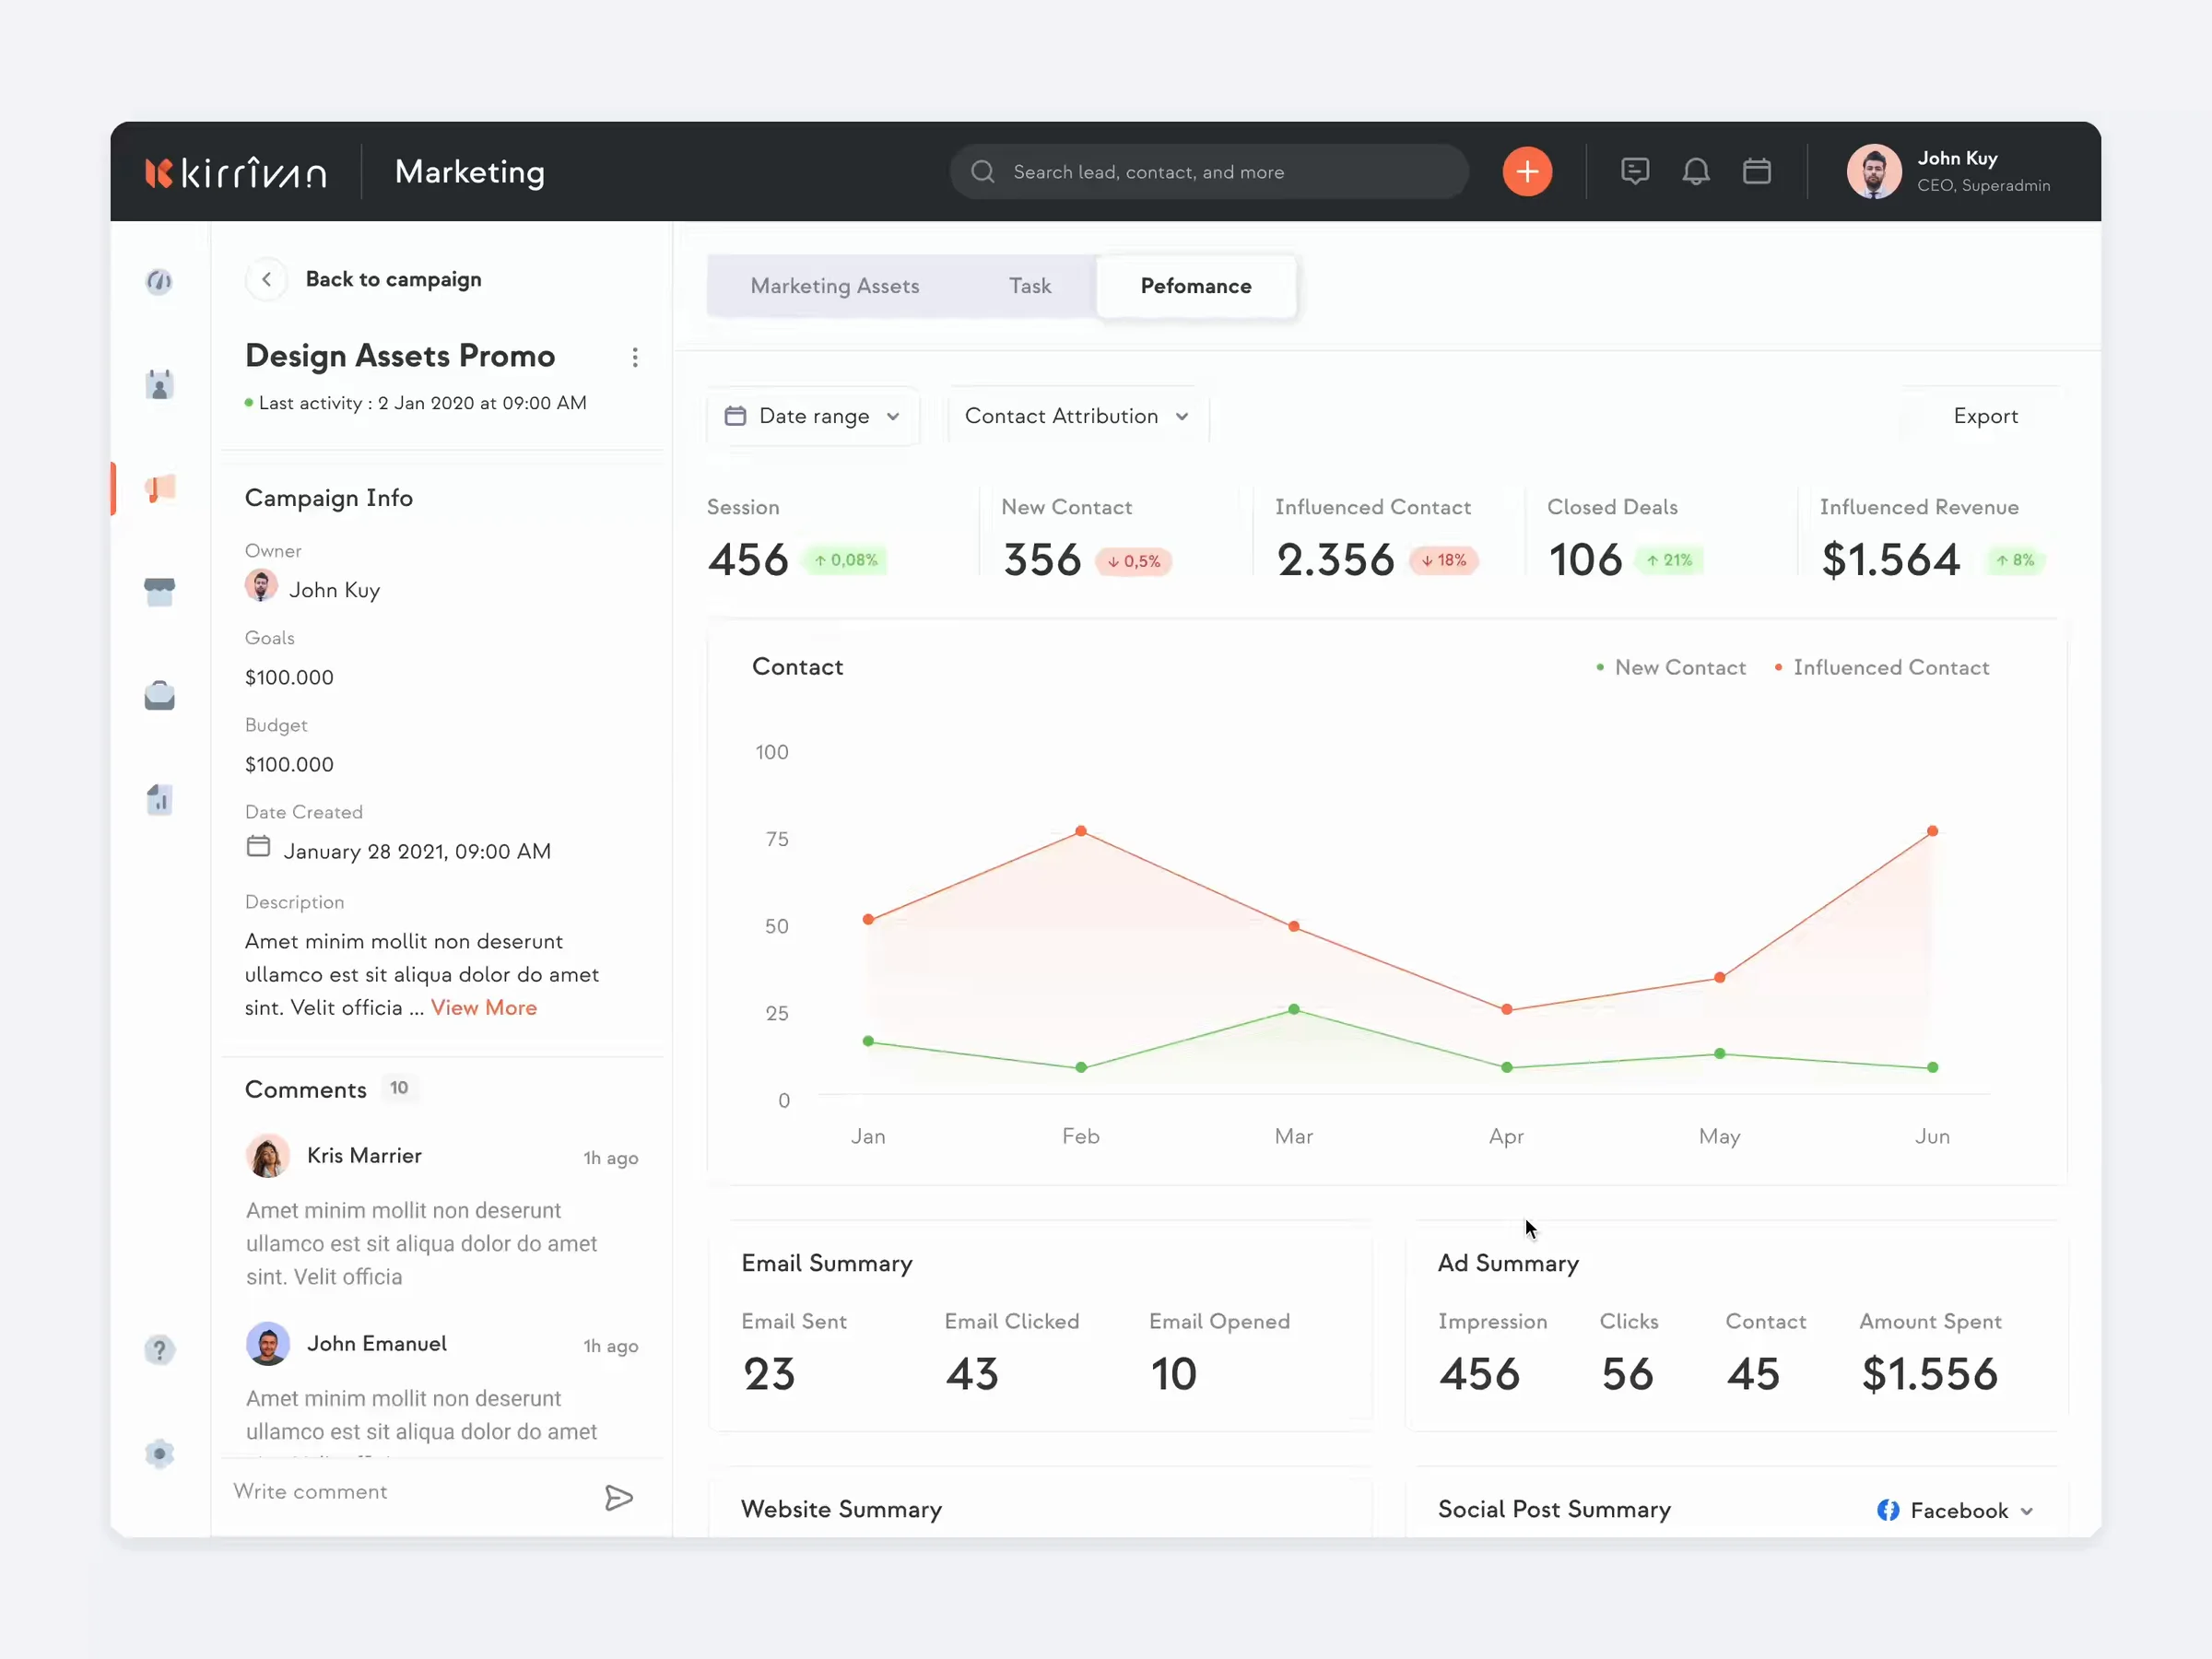The image size is (2212, 1659).
Task: Open the settings gear sidebar icon
Action: pyautogui.click(x=160, y=1453)
